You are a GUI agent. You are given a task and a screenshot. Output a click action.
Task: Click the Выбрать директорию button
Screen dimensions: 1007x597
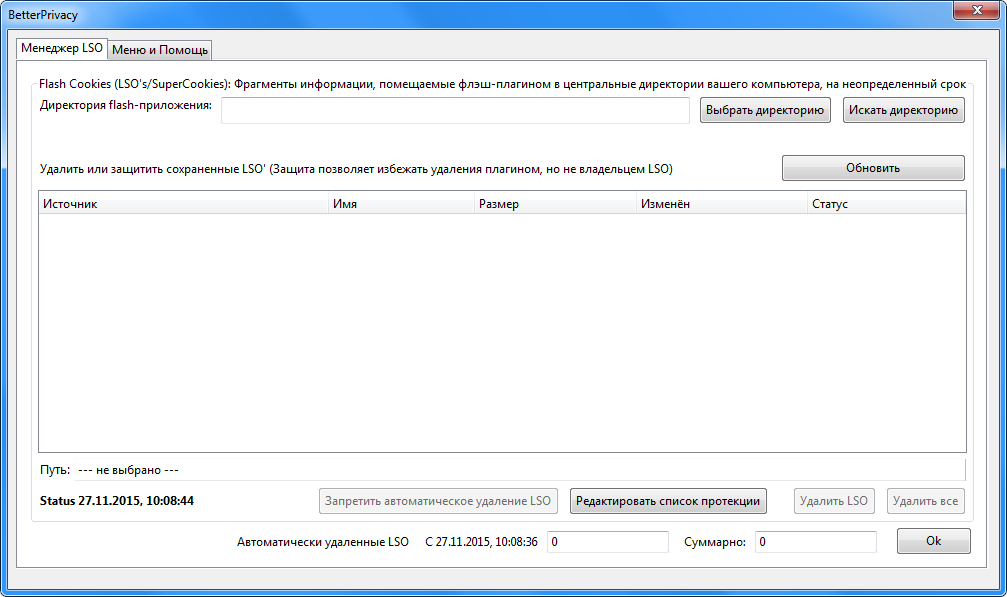tap(764, 110)
